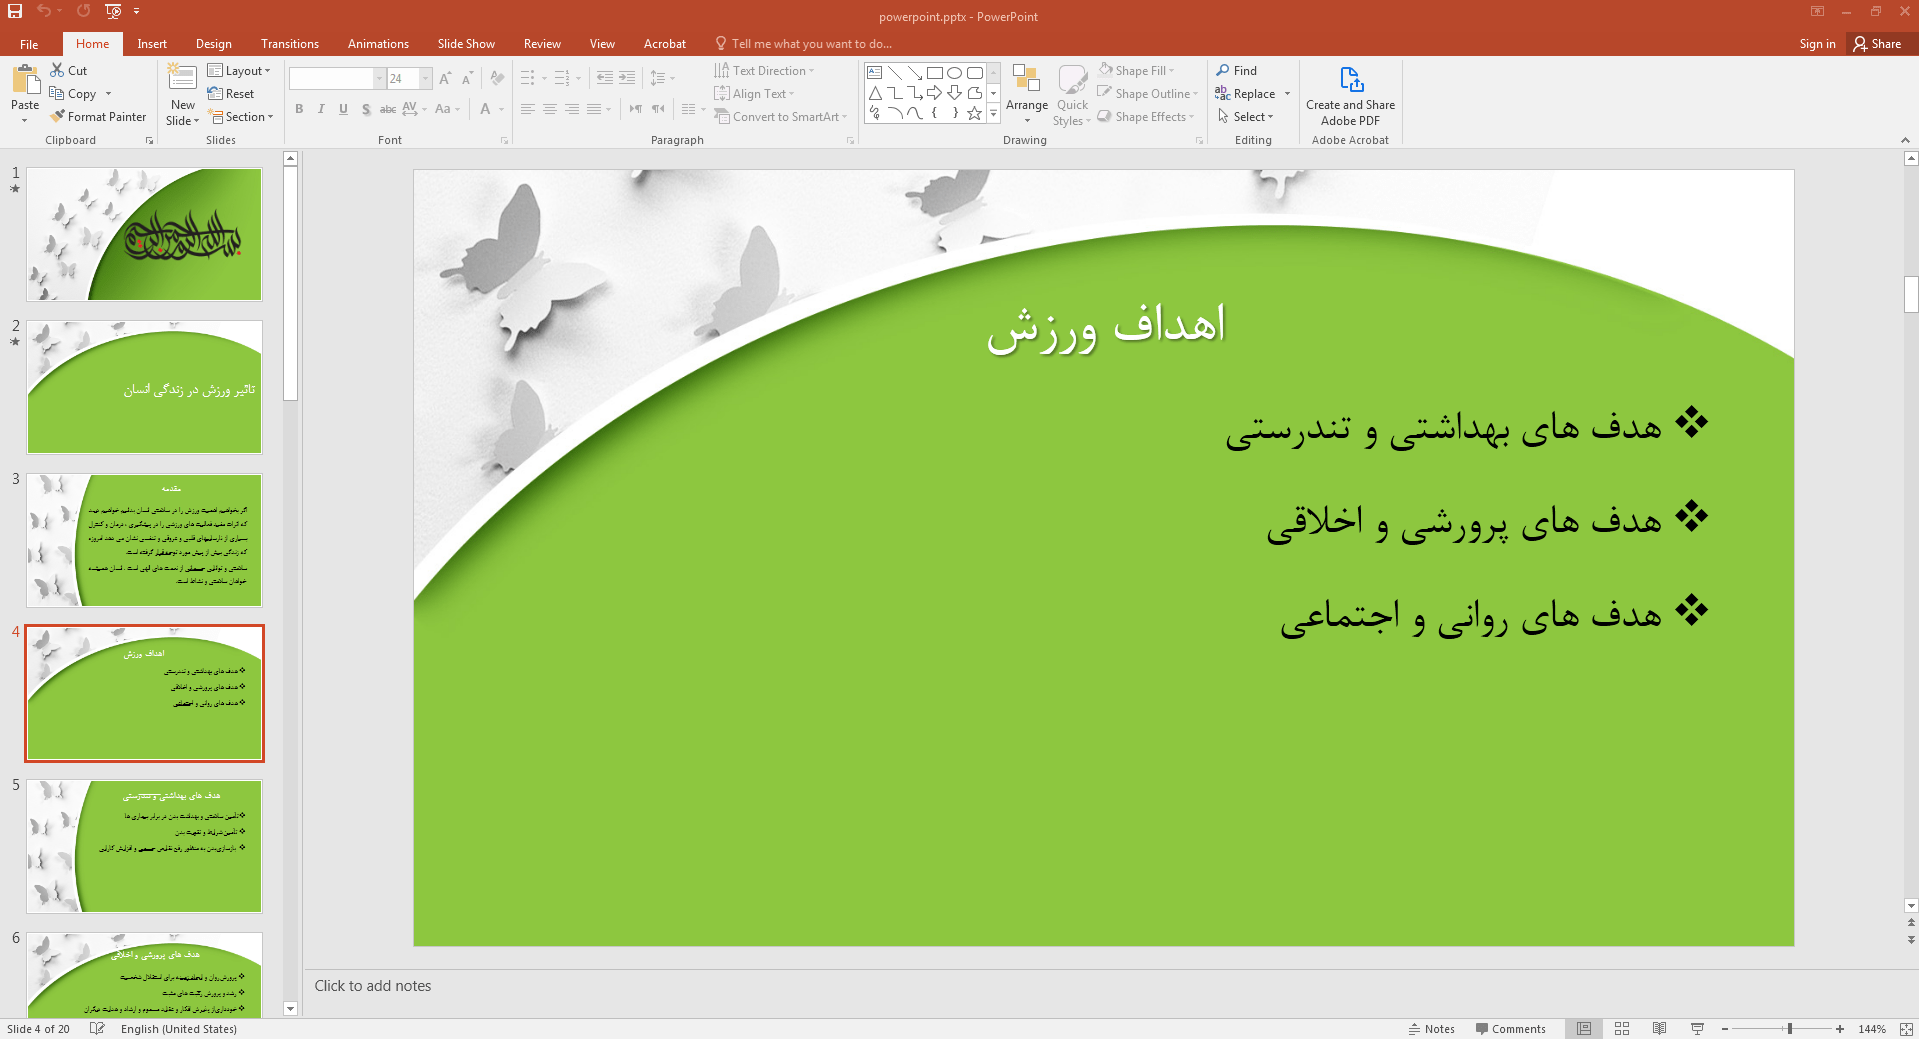1919x1039 pixels.
Task: Click the Format Painter brush icon
Action: [57, 116]
